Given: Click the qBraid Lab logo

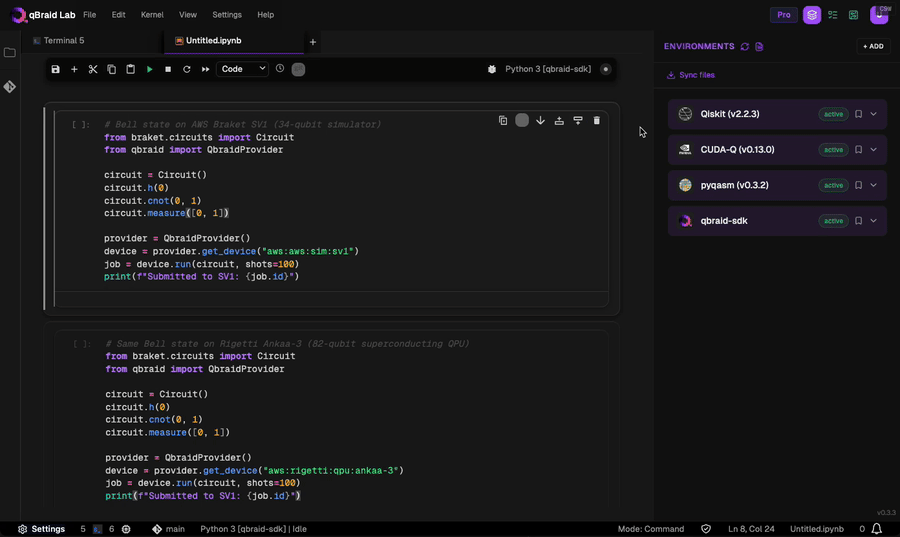Looking at the screenshot, I should tap(42, 15).
